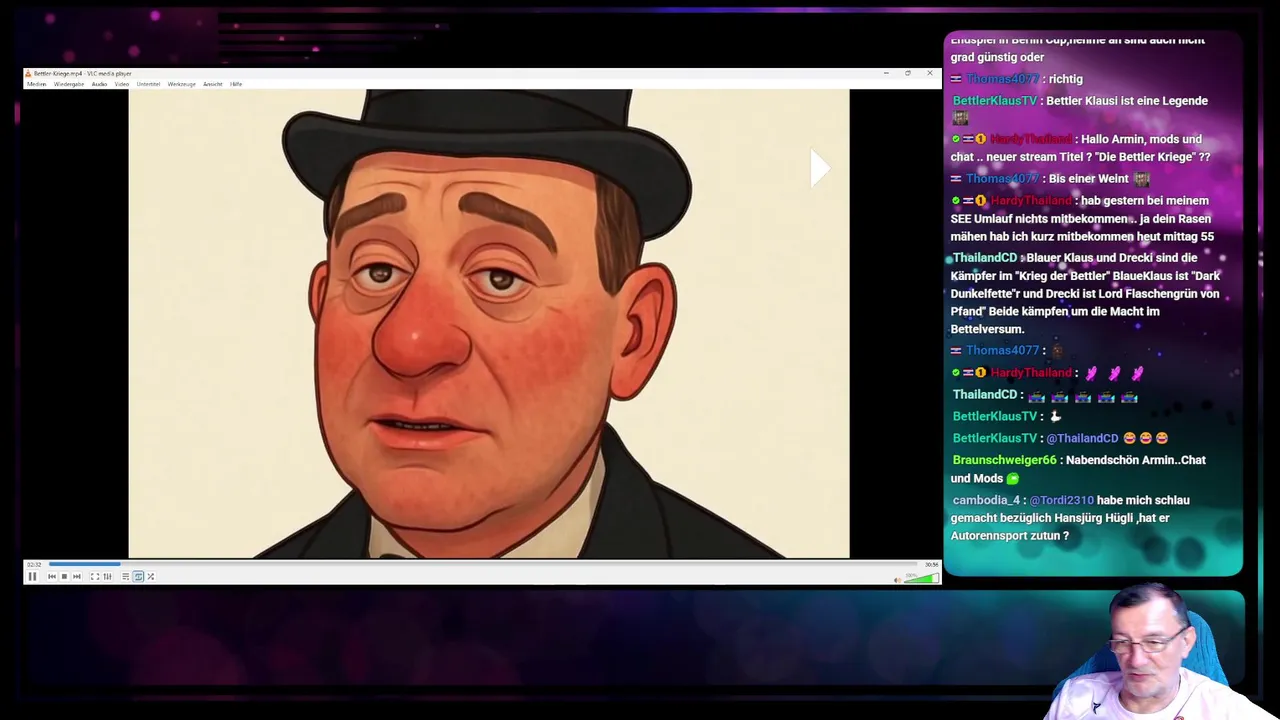Open the Untertitel menu
The image size is (1280, 720).
pos(148,84)
